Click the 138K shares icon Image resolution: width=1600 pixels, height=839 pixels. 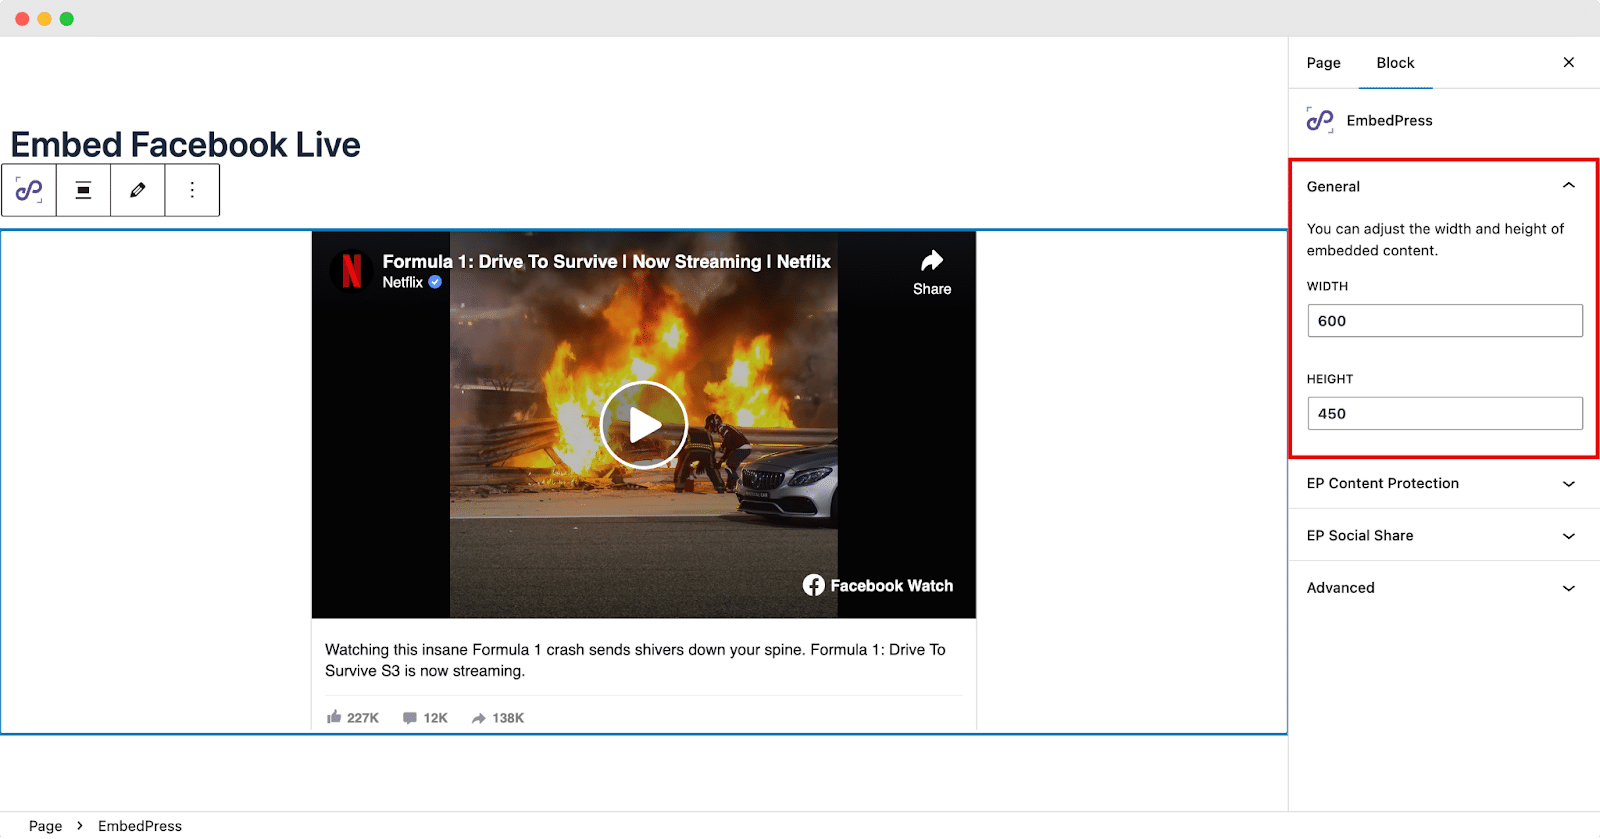click(x=478, y=718)
